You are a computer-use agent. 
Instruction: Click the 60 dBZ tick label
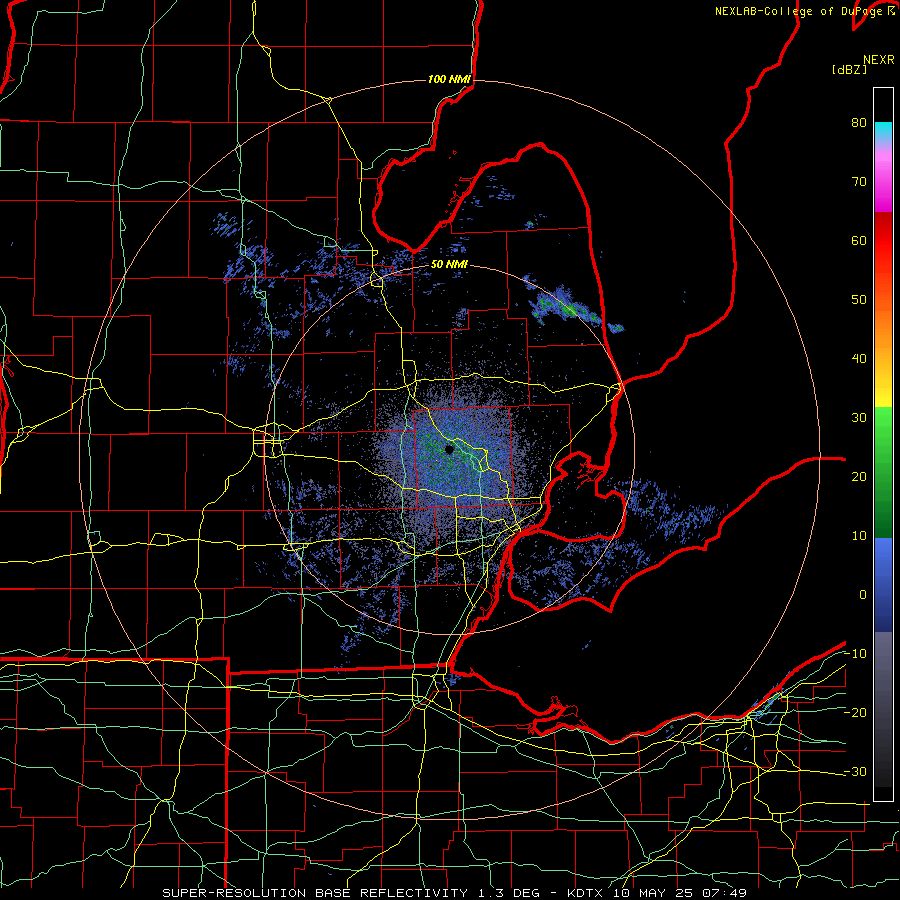(859, 241)
